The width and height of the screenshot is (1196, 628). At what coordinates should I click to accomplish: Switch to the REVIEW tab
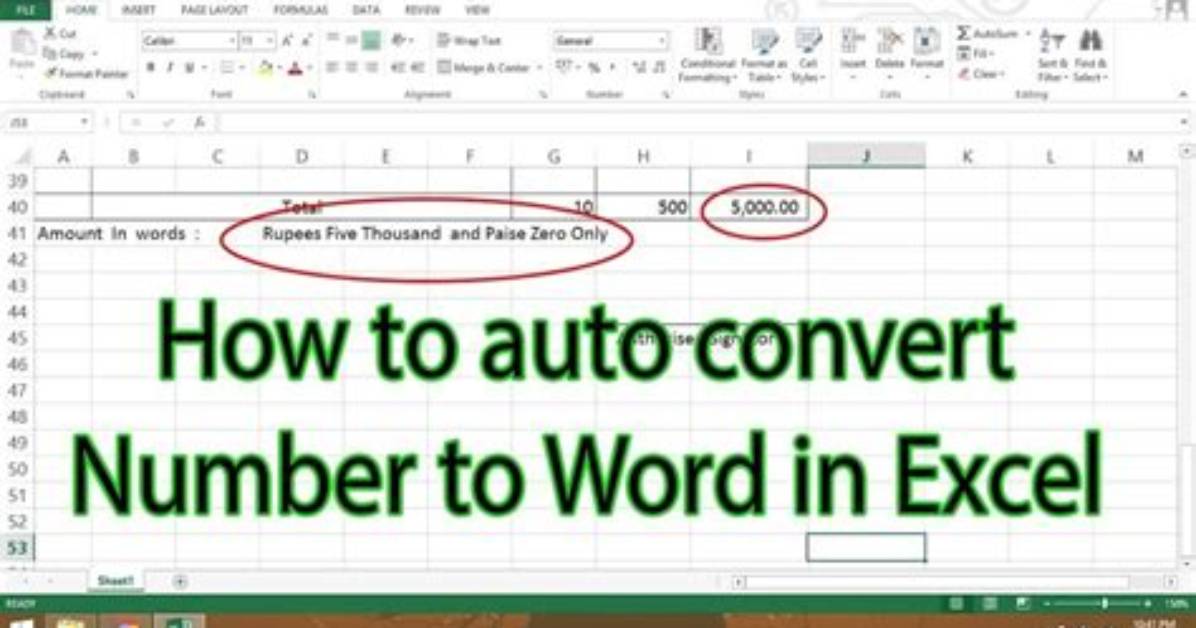click(x=422, y=10)
